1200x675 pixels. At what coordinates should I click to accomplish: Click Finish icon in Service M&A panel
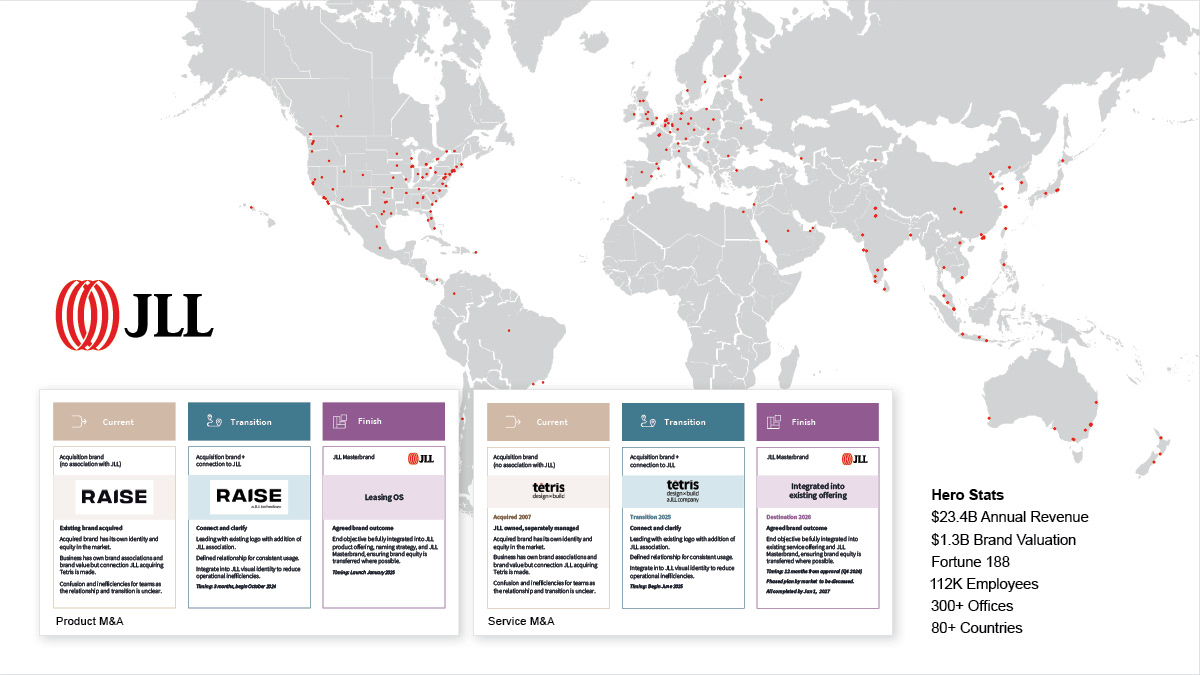pos(773,422)
